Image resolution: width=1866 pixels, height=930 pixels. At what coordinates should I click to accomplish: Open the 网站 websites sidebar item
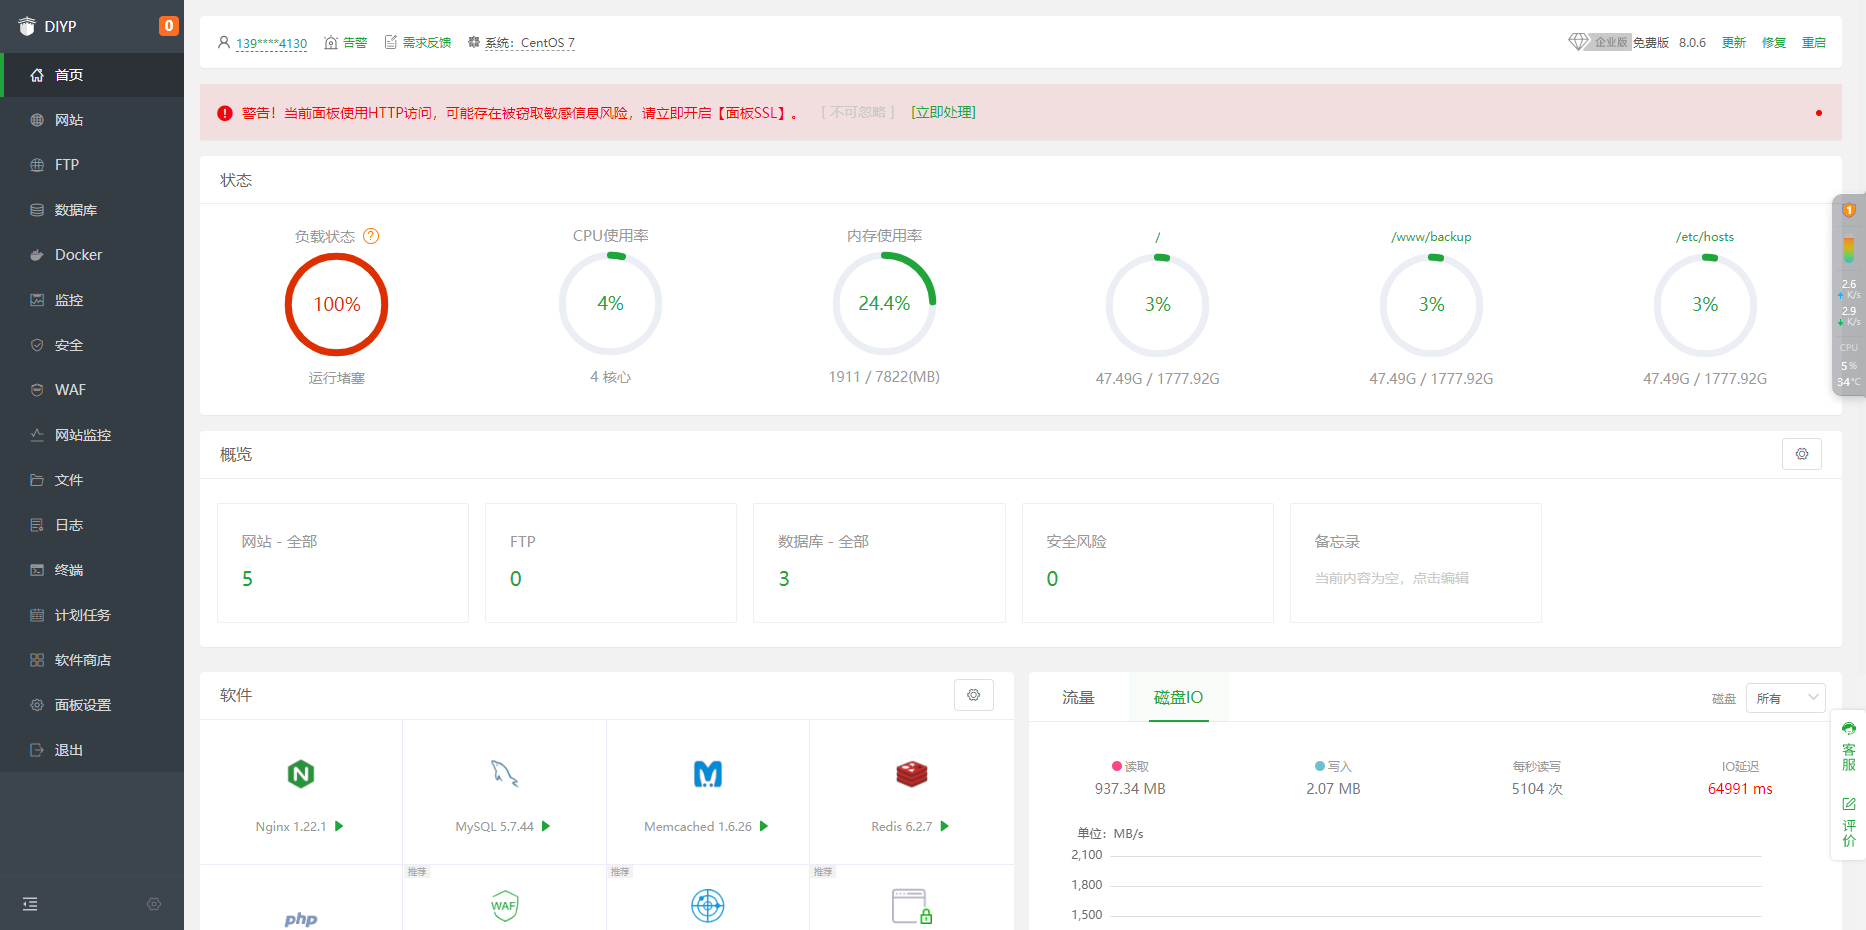click(92, 120)
